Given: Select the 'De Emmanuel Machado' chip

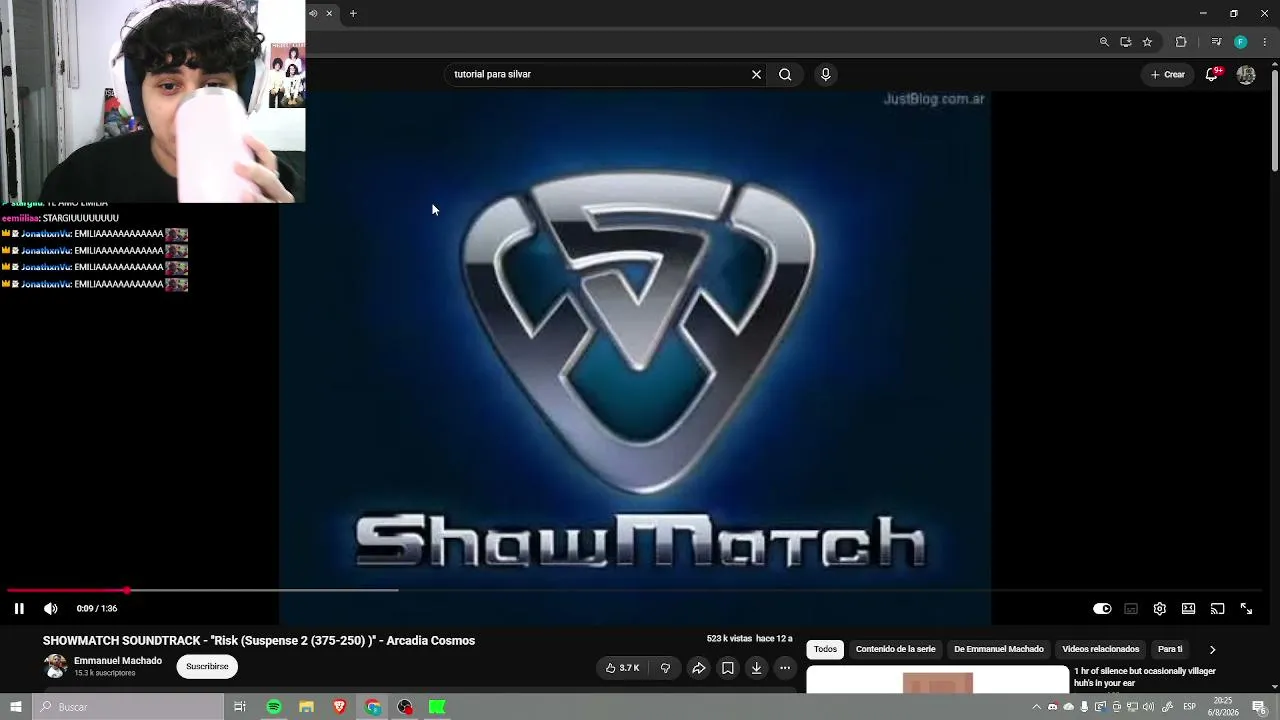Looking at the screenshot, I should pyautogui.click(x=998, y=649).
